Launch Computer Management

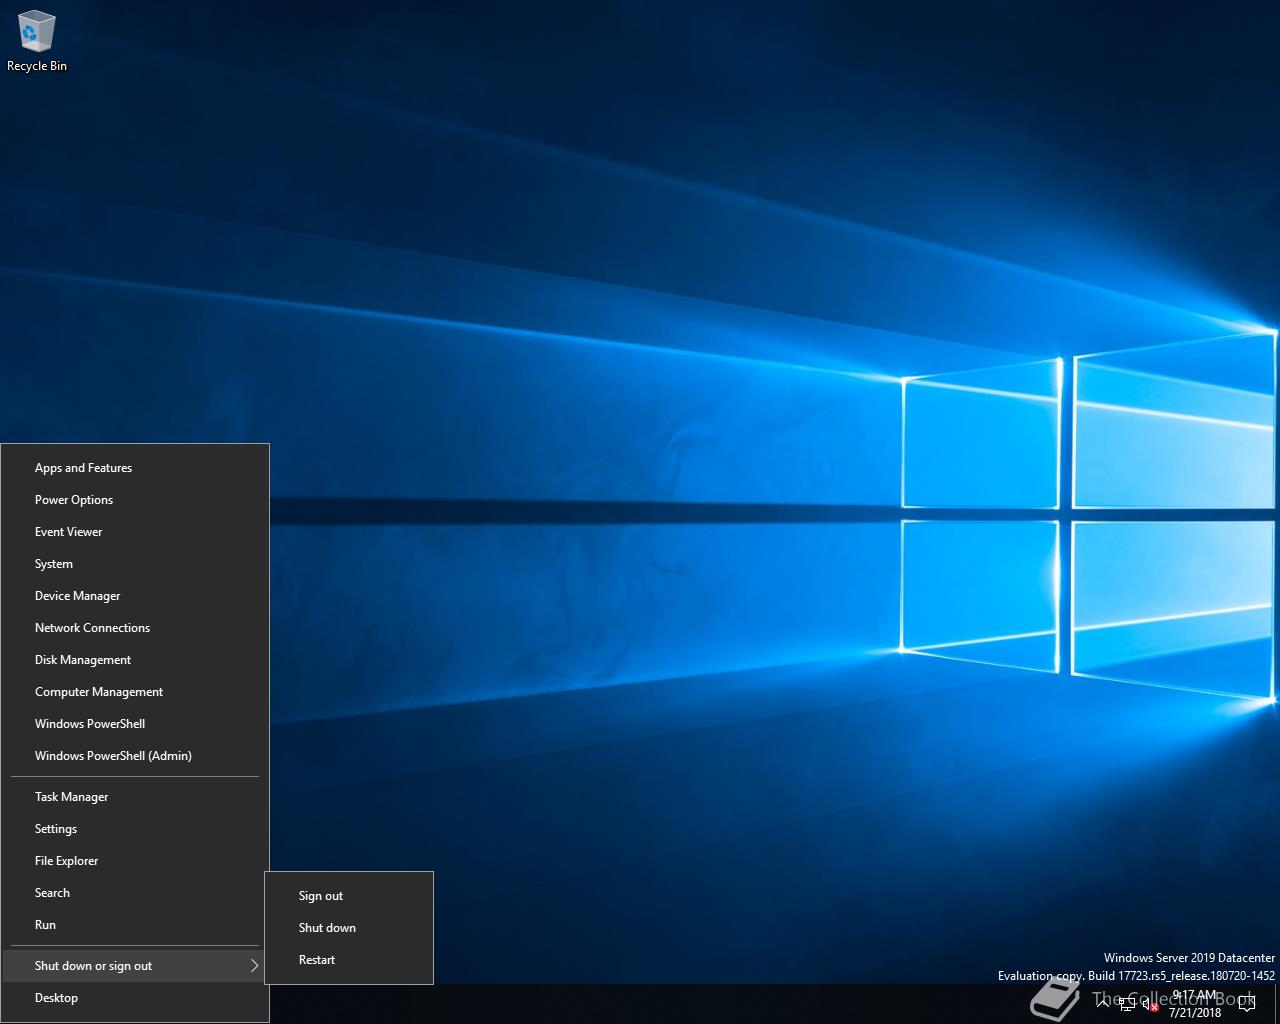point(135,692)
